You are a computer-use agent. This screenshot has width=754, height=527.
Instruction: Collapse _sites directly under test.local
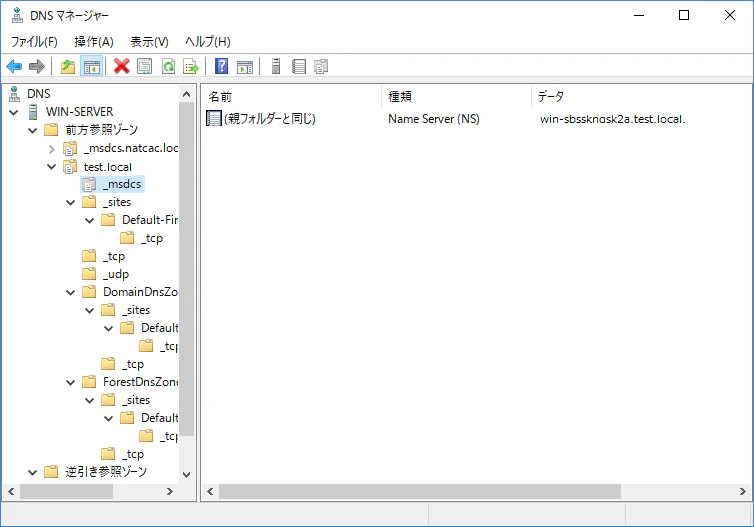(x=71, y=202)
